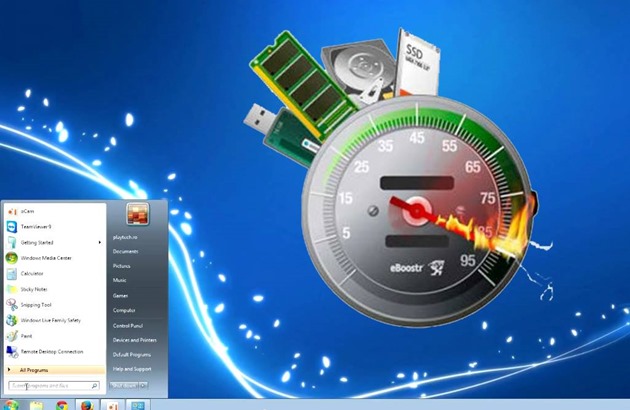Open the Shut down options arrow
630x410 pixels.
tap(144, 385)
